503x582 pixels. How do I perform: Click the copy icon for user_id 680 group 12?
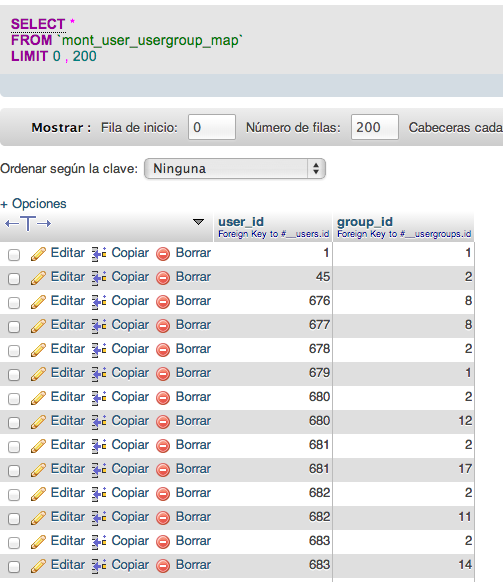tap(99, 422)
